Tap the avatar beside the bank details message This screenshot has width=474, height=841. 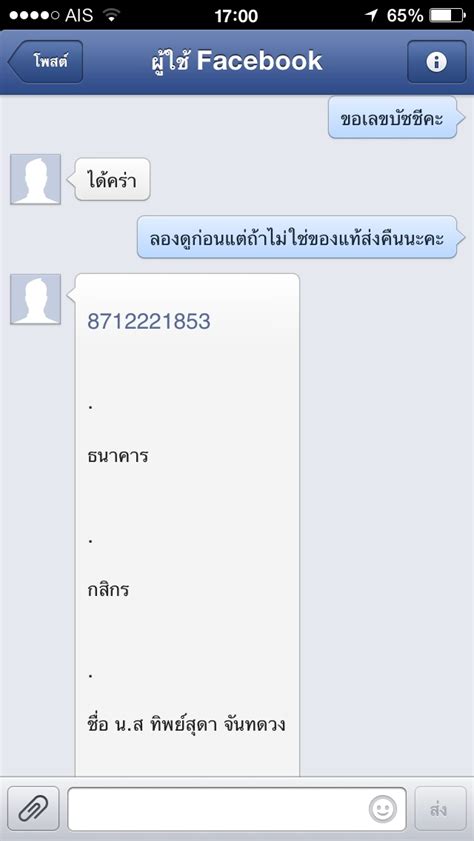[x=35, y=299]
